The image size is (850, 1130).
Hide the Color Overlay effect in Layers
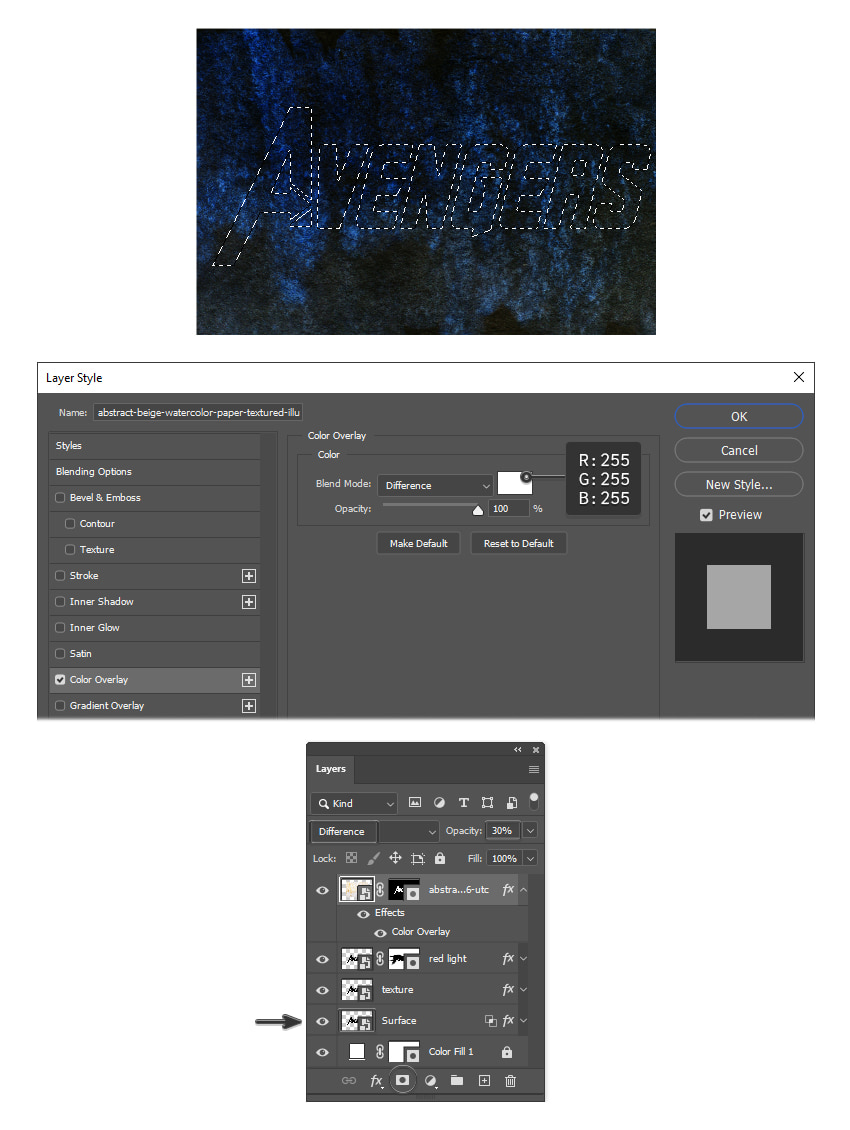[380, 933]
